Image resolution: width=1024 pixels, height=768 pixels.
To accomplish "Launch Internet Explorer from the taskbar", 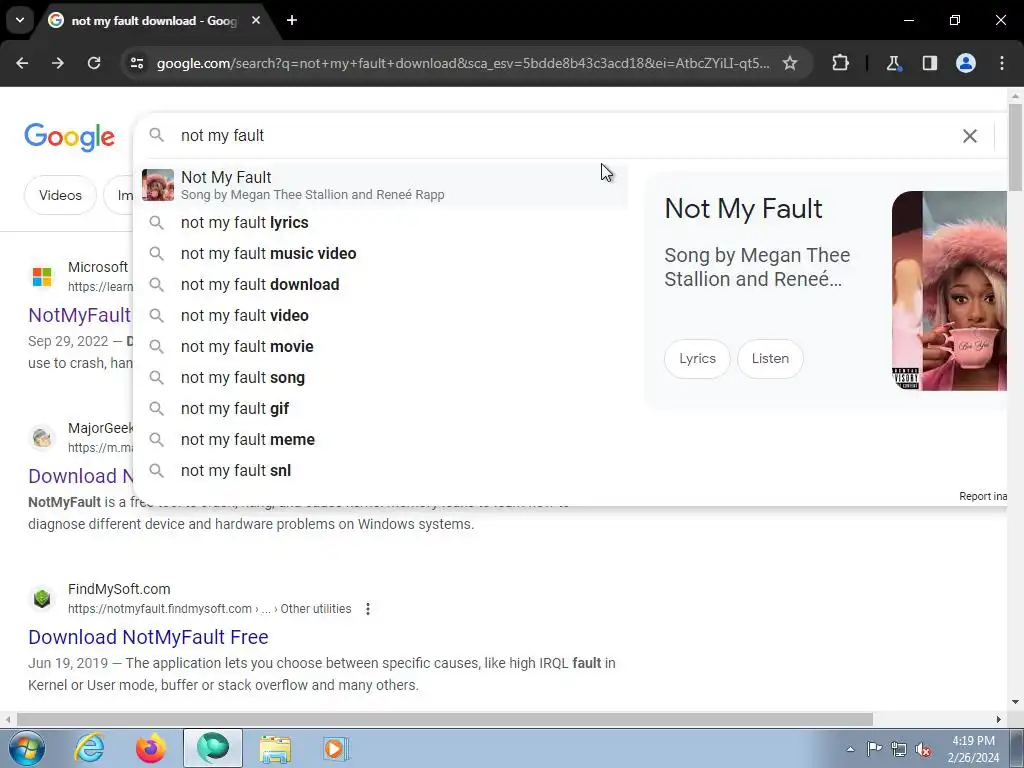I will pos(89,748).
